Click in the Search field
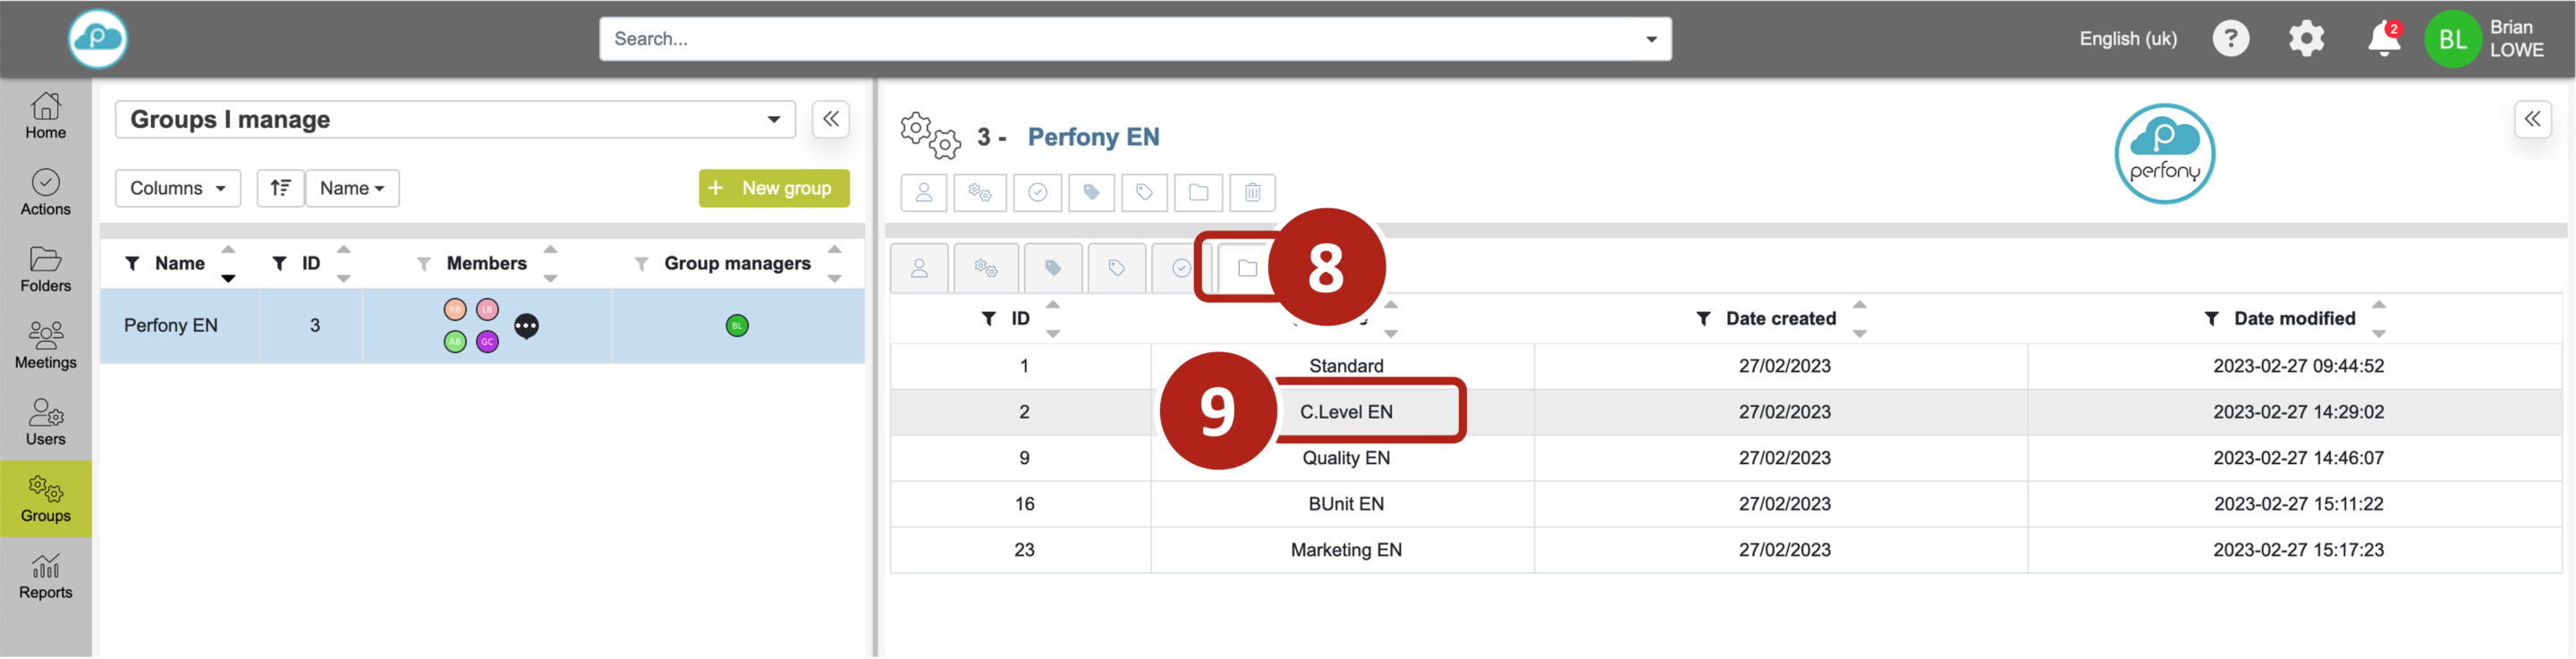Screen dimensions: 2576x659 click(x=1120, y=39)
